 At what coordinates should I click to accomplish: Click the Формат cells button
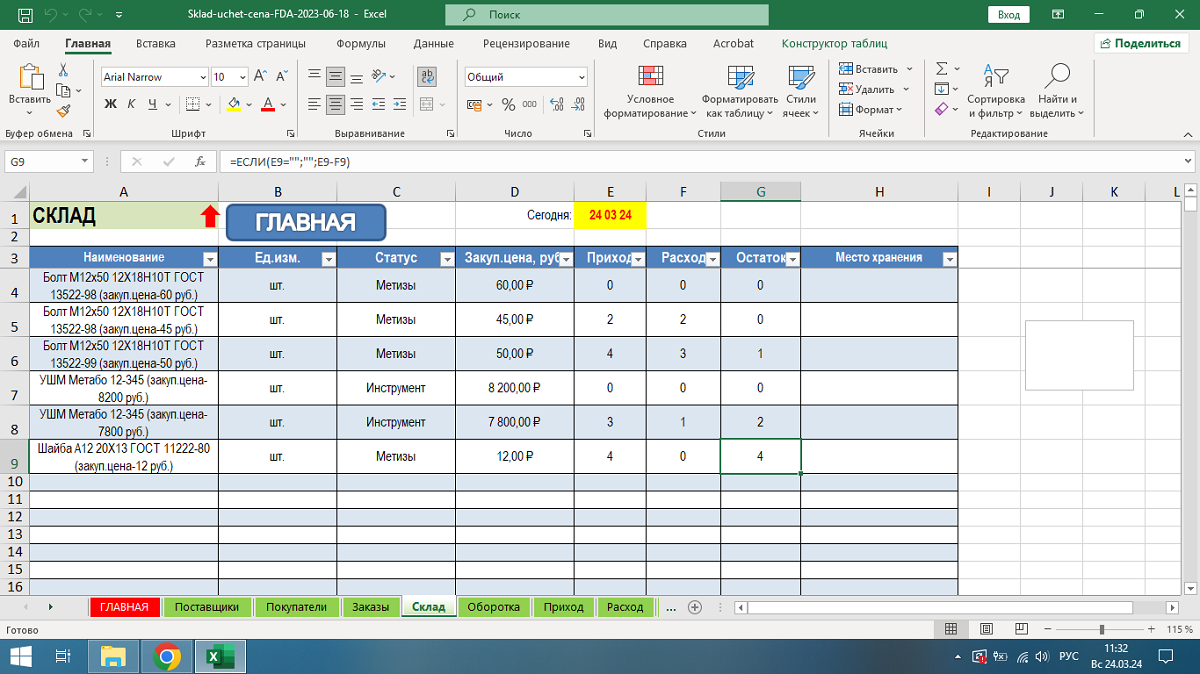(869, 110)
